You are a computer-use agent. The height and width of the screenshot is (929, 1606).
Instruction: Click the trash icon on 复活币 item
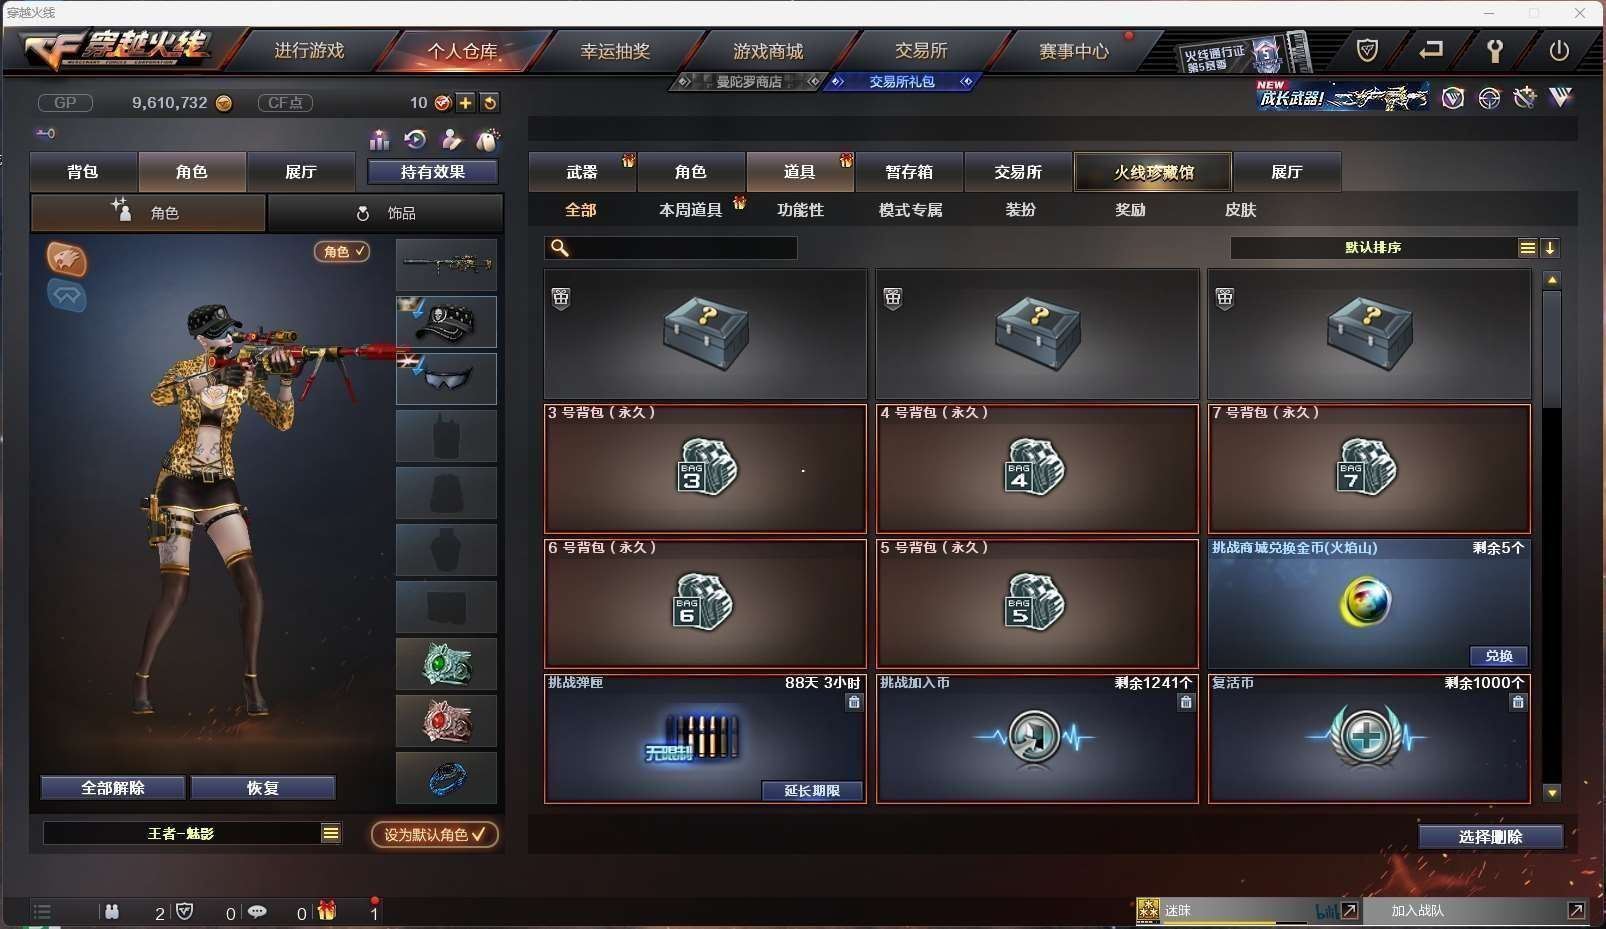[x=1518, y=702]
